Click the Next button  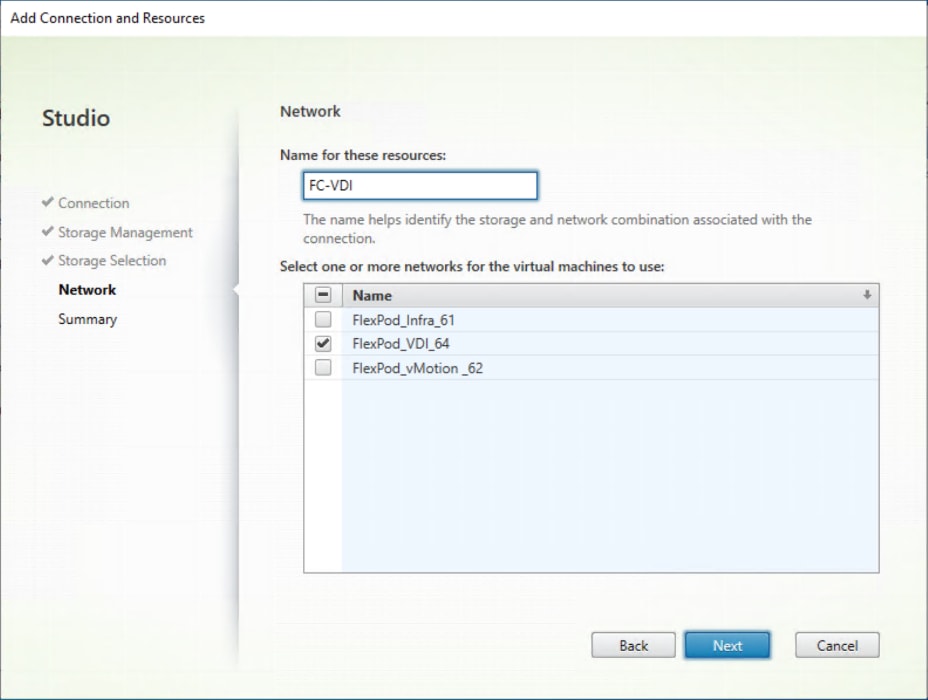click(x=727, y=645)
